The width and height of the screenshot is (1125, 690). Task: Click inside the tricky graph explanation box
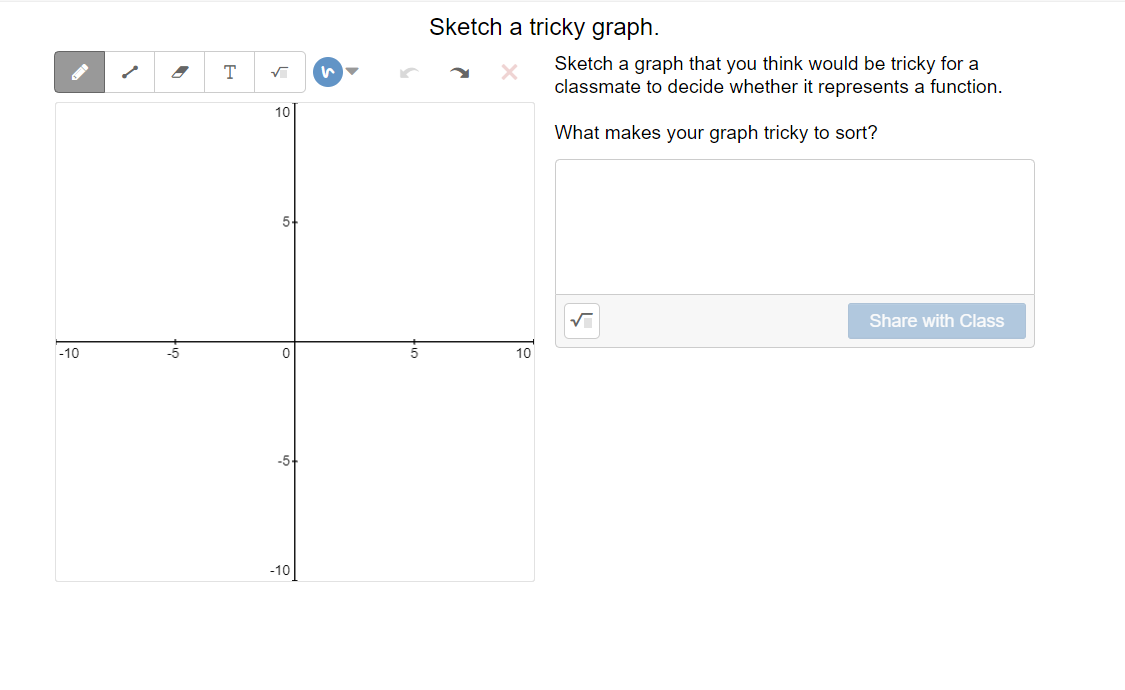click(794, 225)
